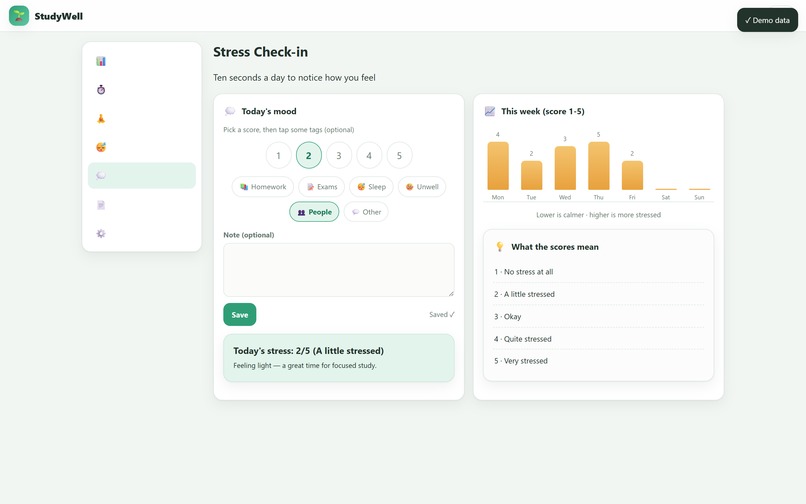Select the speech bubble stress check-in sidebar item

click(x=142, y=175)
